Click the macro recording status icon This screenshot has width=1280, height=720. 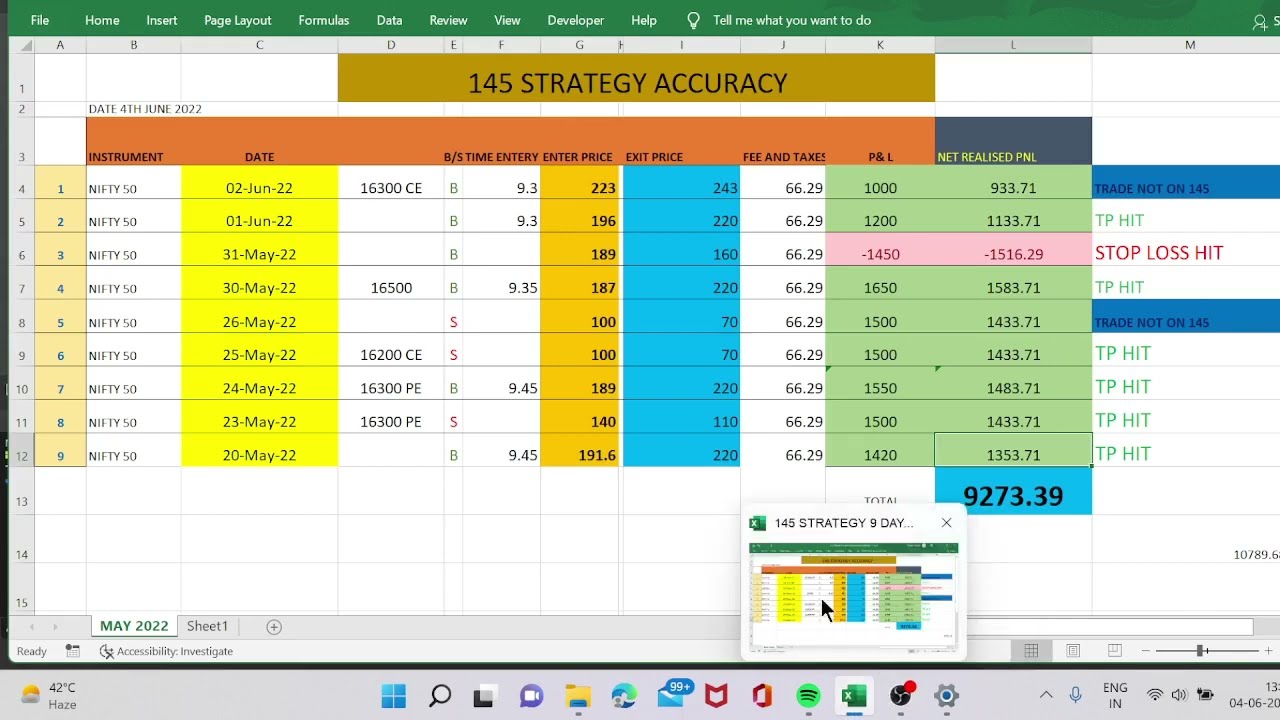[x=73, y=651]
